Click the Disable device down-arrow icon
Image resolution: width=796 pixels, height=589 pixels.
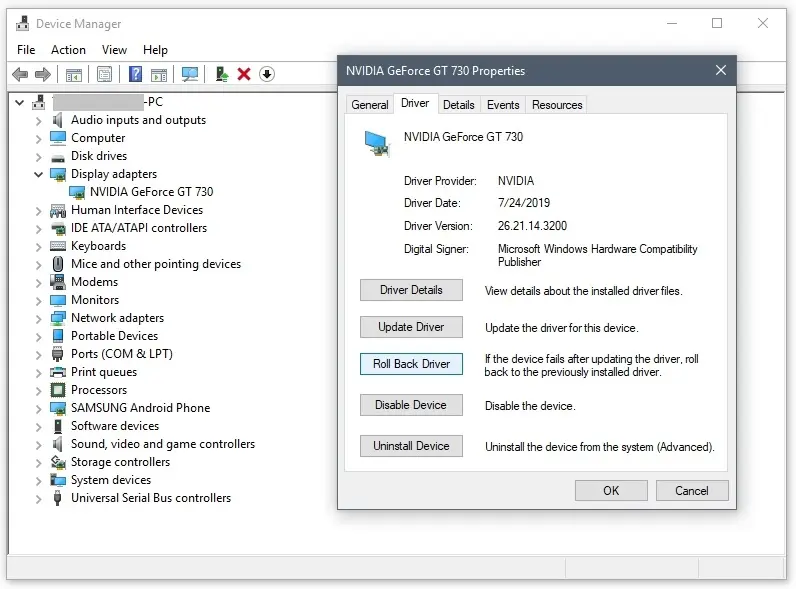coord(267,74)
